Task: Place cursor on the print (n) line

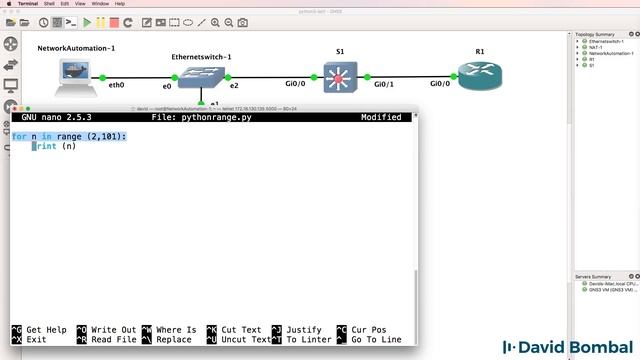Action: tap(54, 146)
